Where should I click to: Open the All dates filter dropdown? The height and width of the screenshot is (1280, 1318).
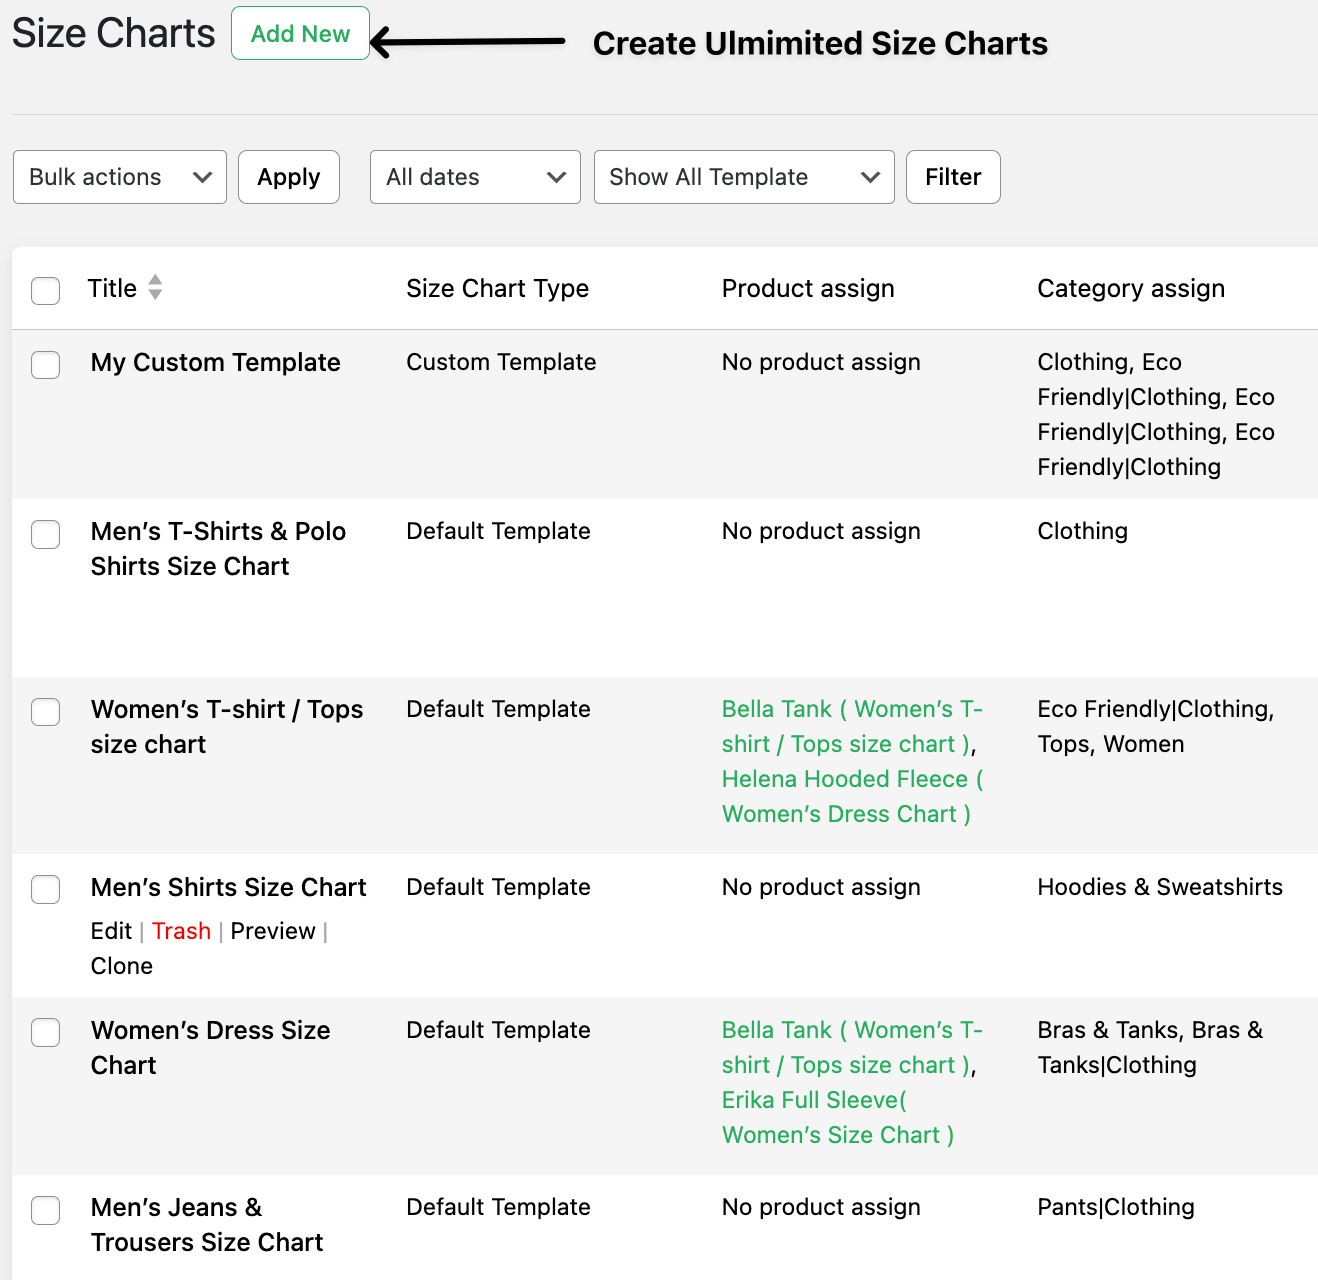pyautogui.click(x=474, y=177)
